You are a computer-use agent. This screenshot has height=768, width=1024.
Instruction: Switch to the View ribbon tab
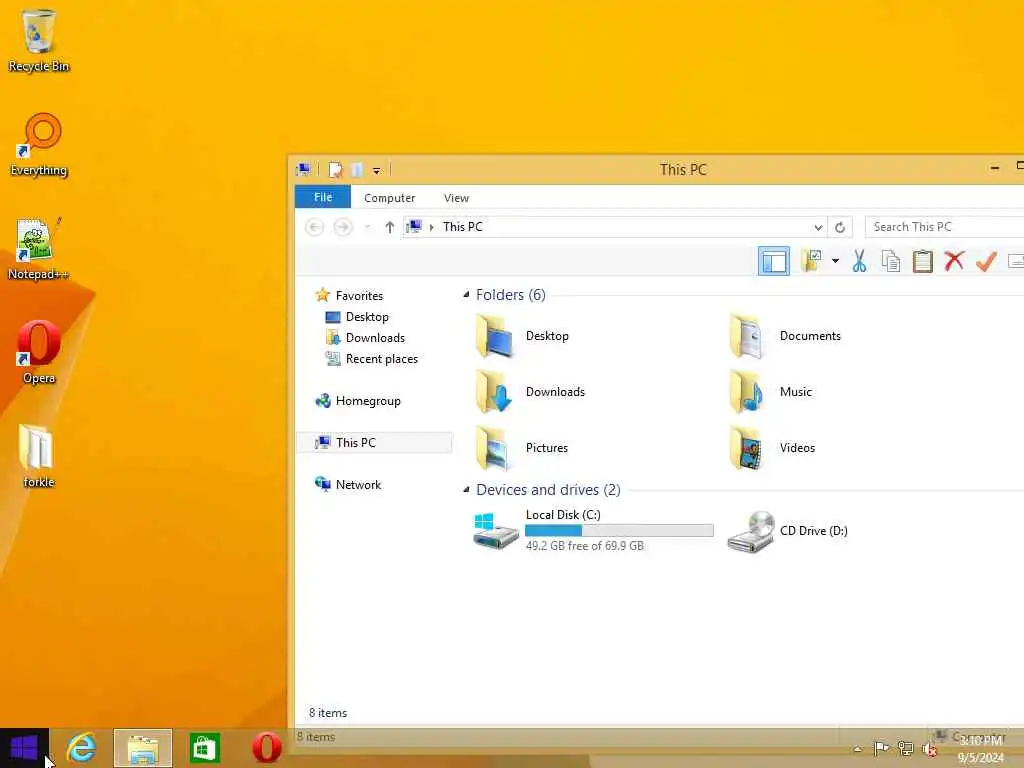[x=456, y=198]
